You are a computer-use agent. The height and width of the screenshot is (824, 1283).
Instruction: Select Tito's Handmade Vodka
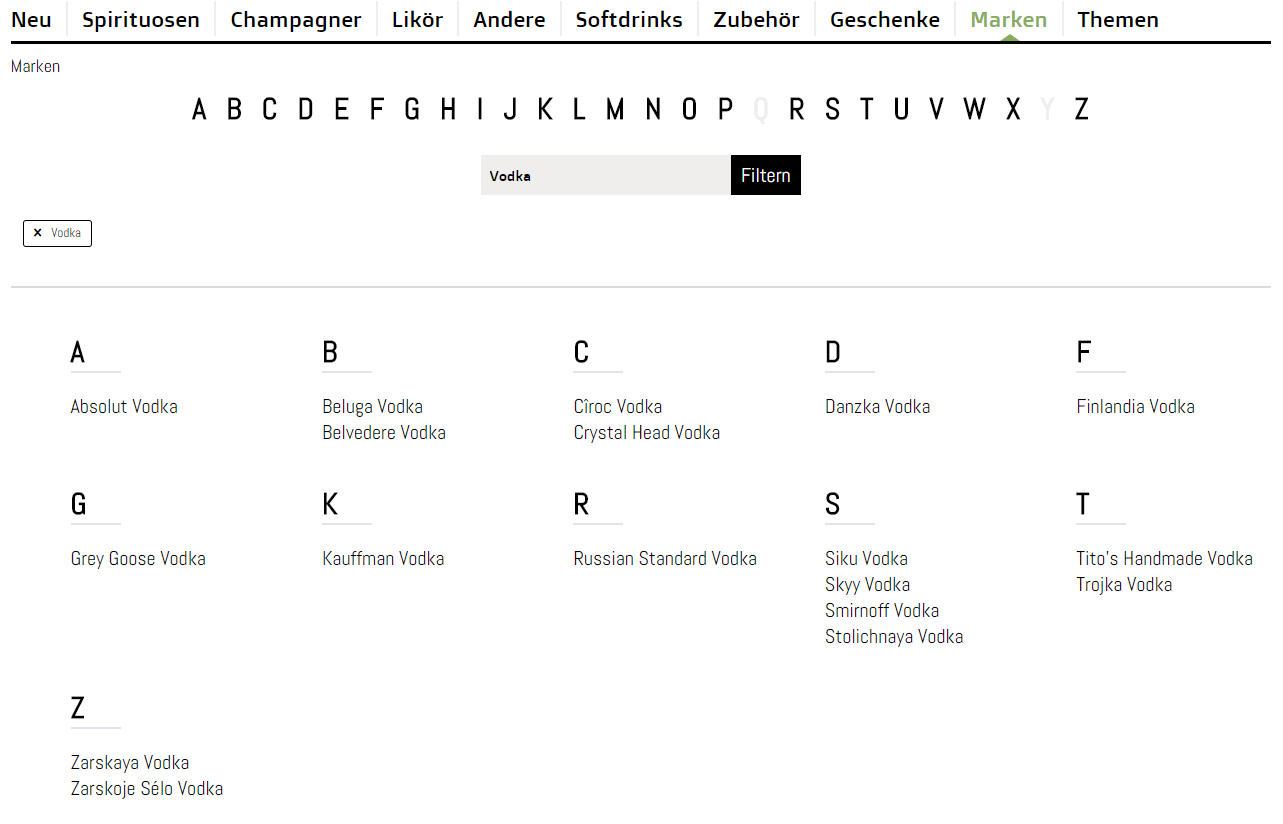1164,558
